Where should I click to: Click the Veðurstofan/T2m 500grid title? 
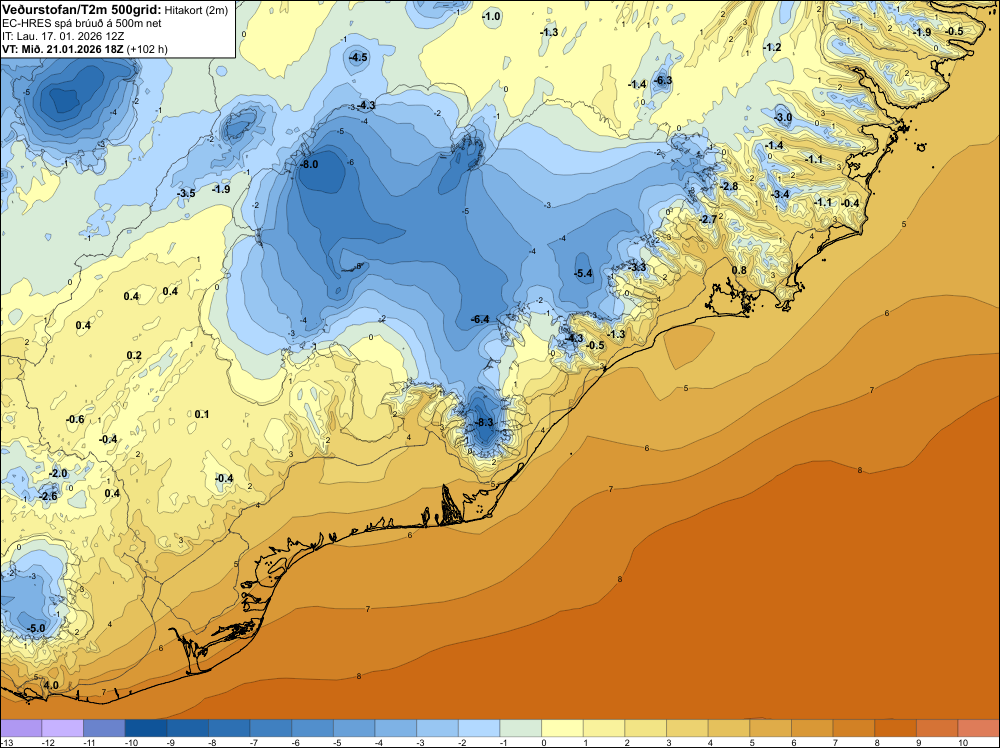pyautogui.click(x=82, y=9)
